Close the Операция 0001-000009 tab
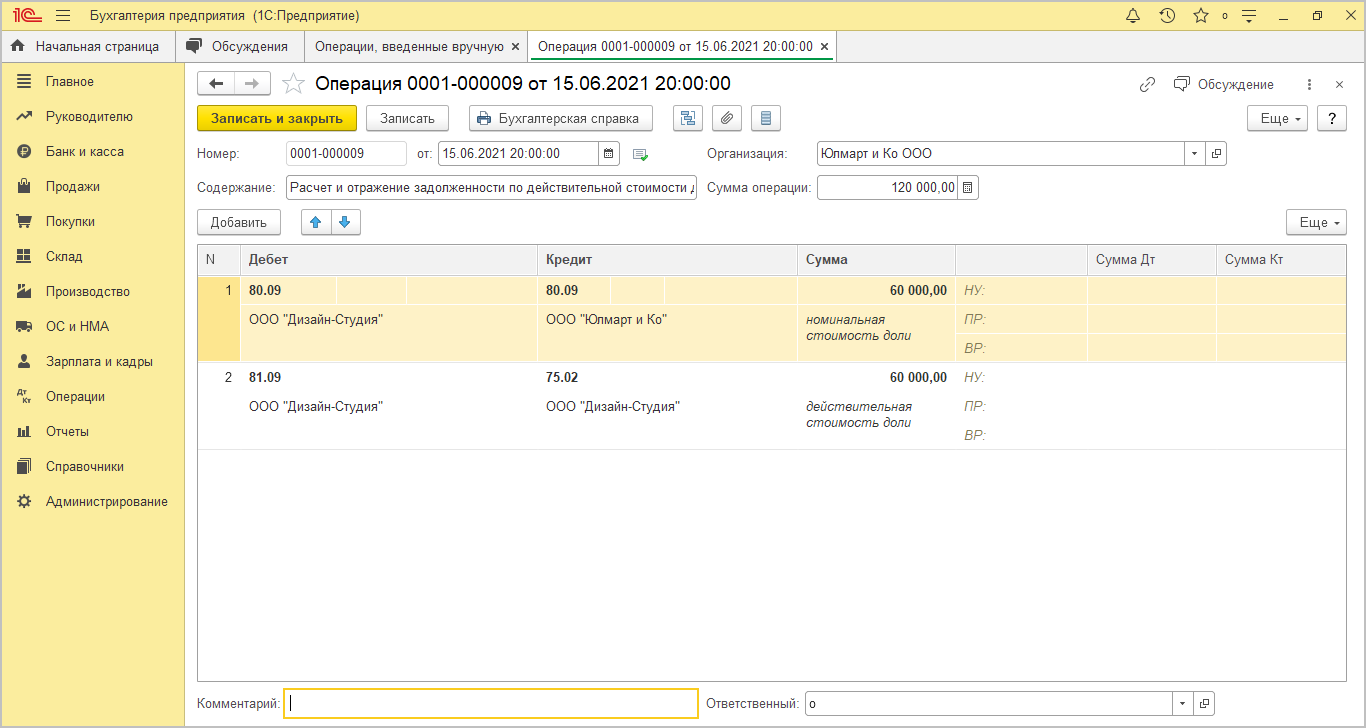 [824, 47]
